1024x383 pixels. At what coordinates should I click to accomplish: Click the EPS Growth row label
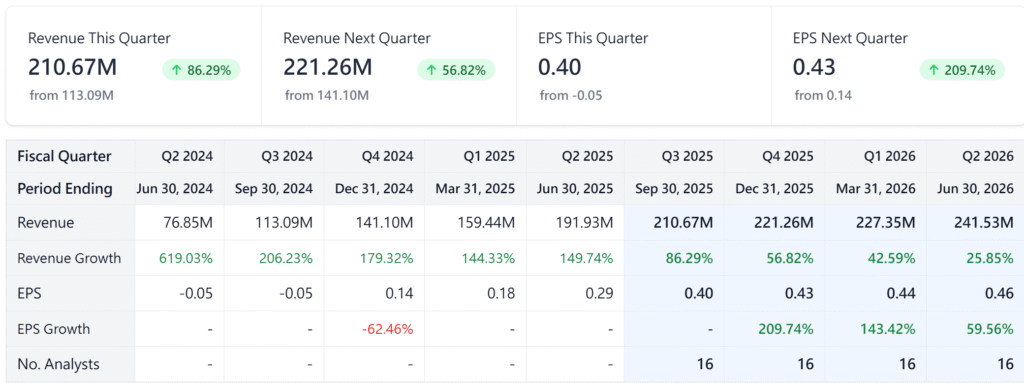54,329
